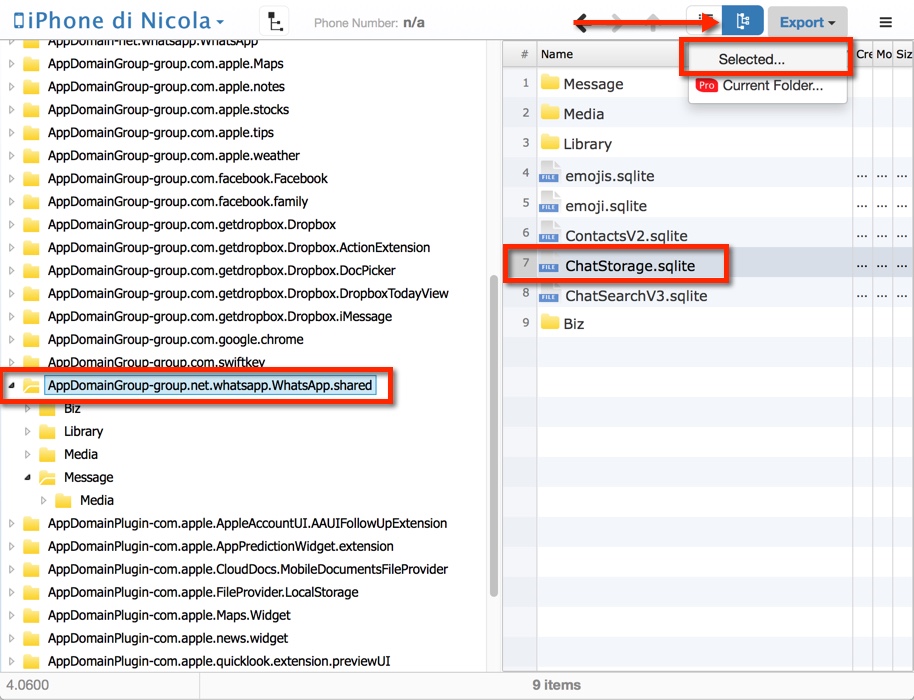The image size is (914, 700).
Task: Switch to tree view mode
Action: pos(743,21)
